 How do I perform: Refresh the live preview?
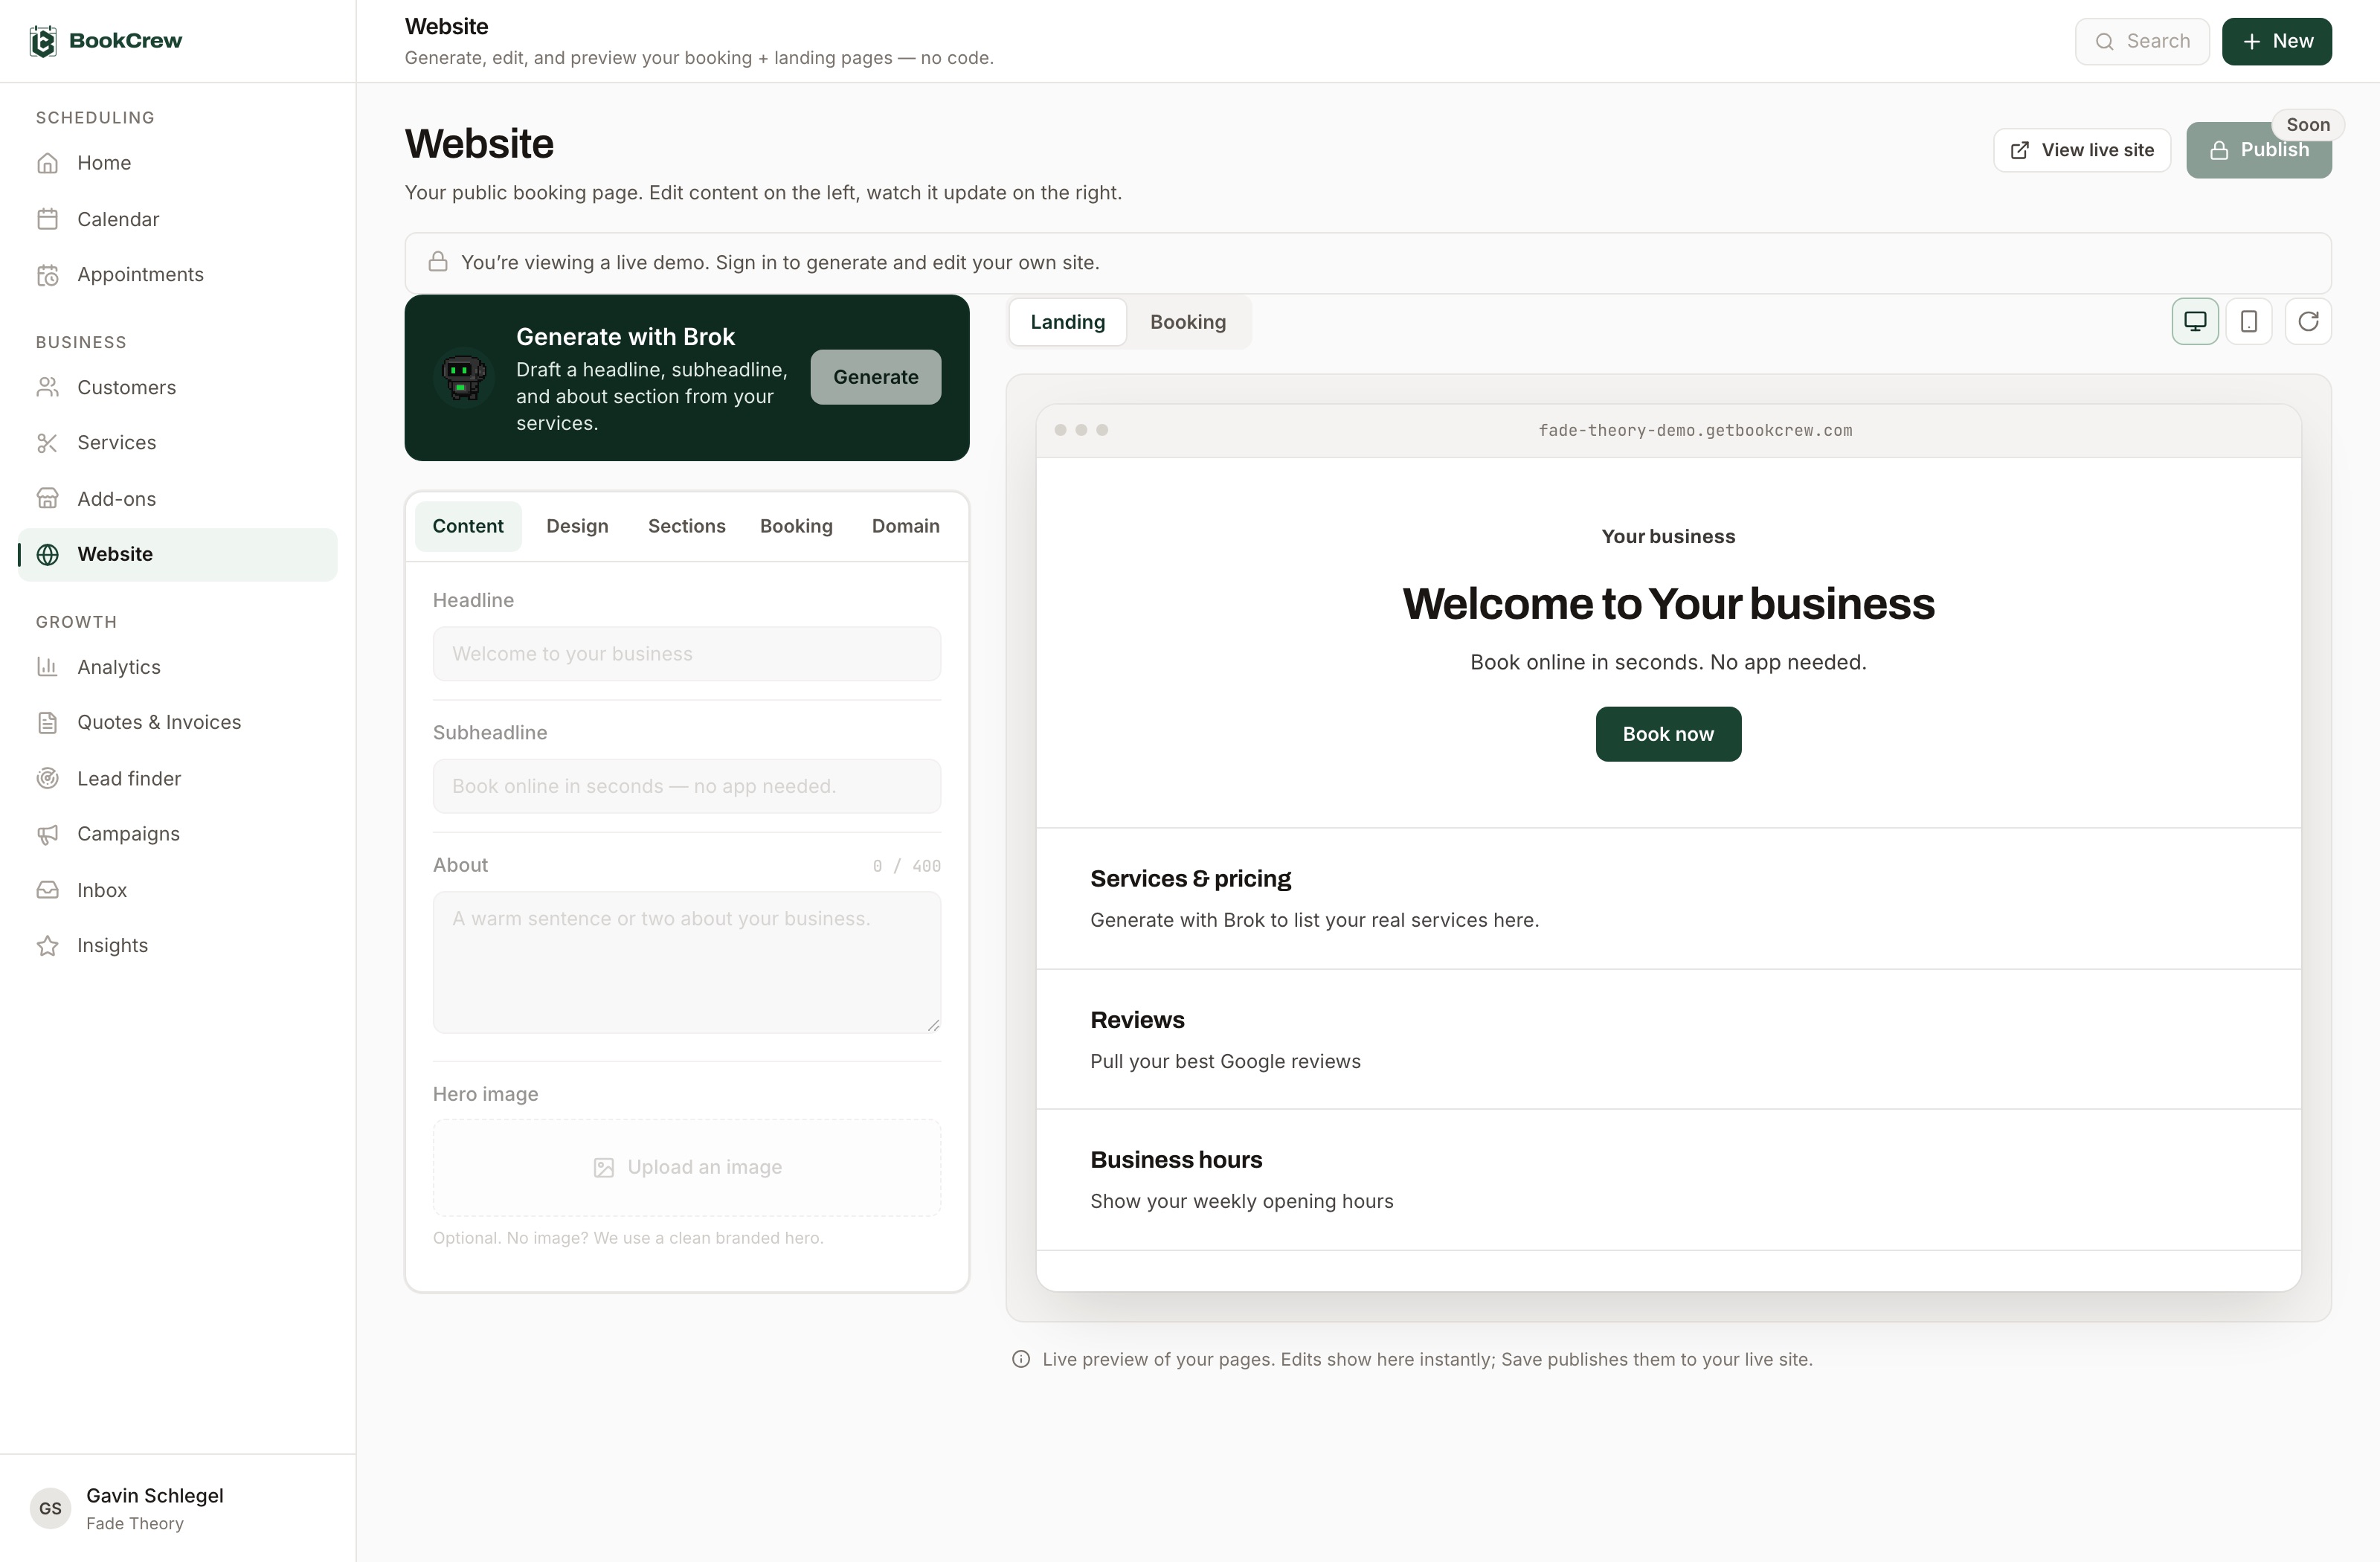click(2308, 321)
